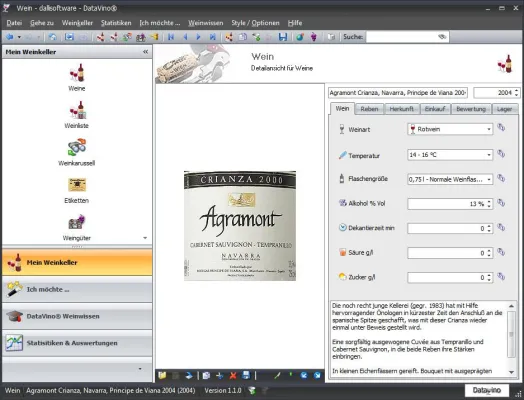Click the scissors cut icon below the label
Screen dimensions: 524x400
pyautogui.click(x=220, y=376)
